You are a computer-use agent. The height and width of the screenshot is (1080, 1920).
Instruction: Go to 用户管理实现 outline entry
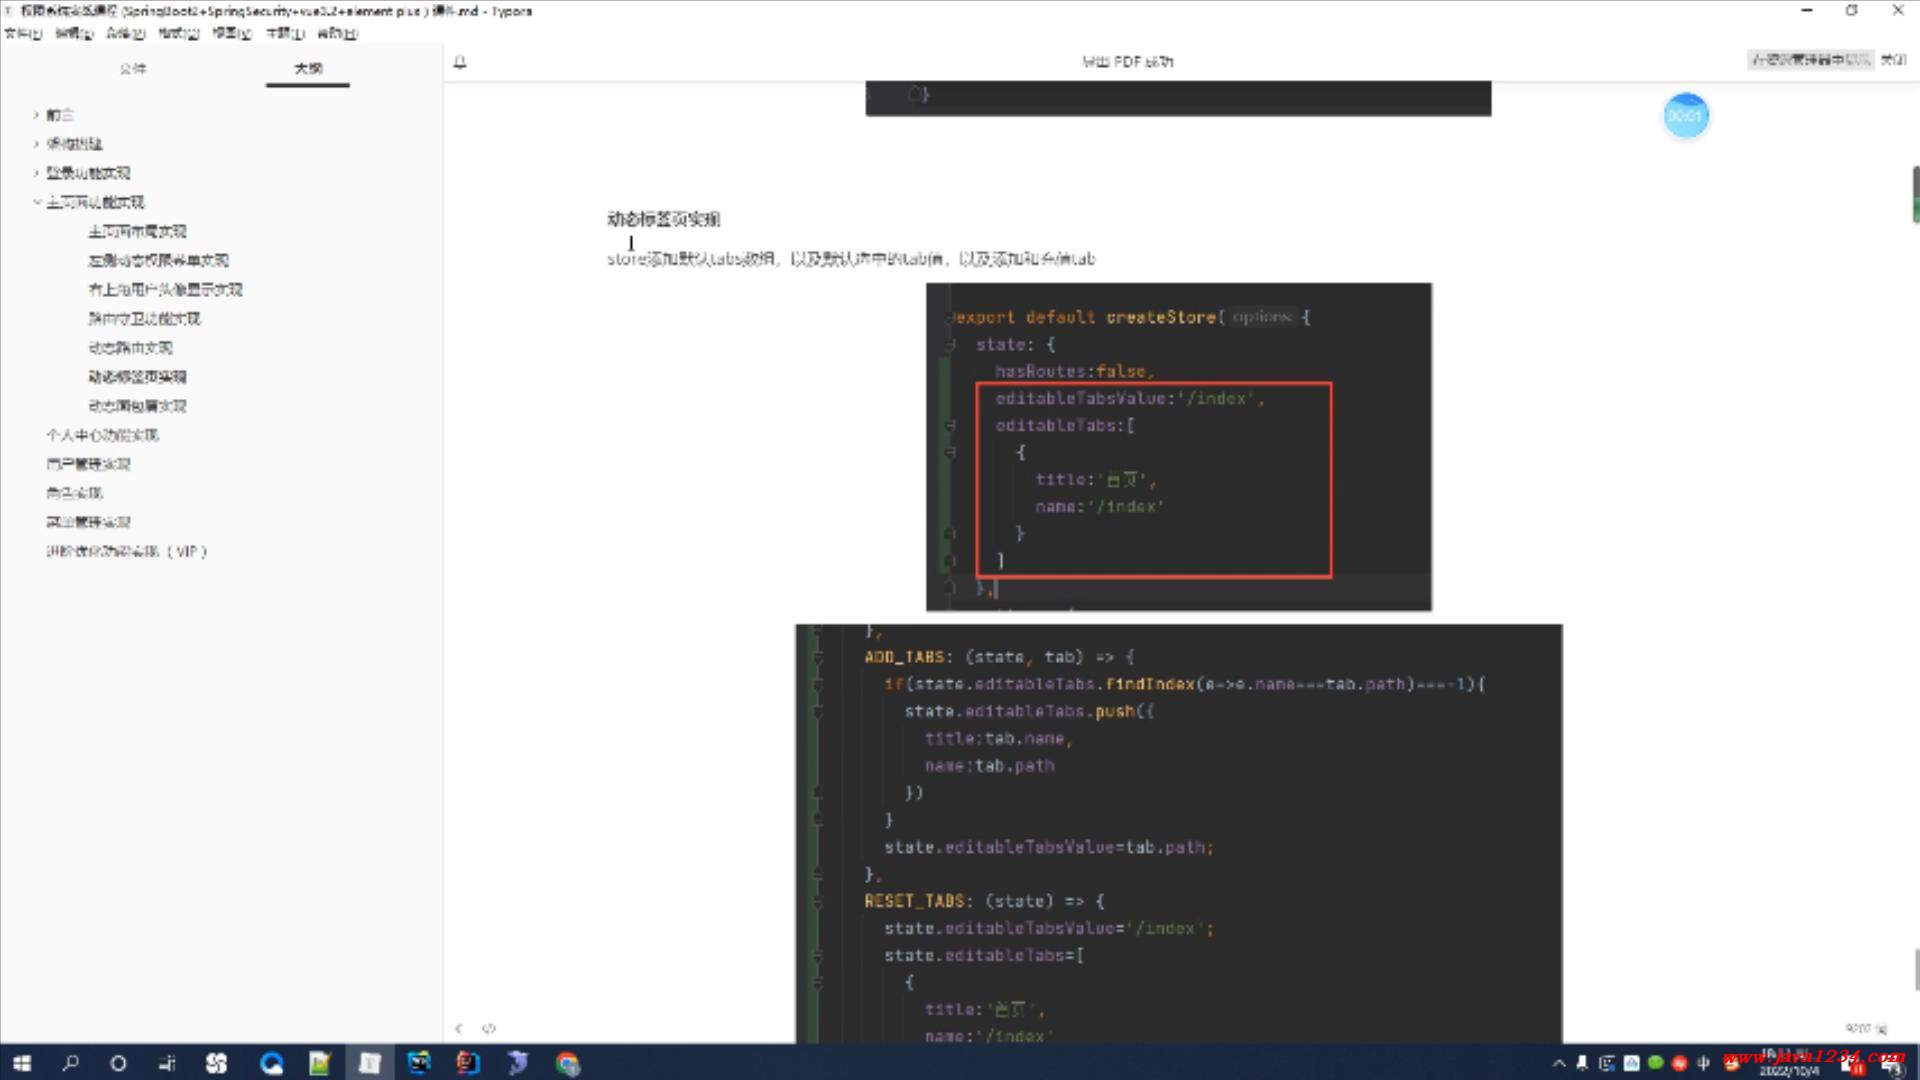point(88,464)
